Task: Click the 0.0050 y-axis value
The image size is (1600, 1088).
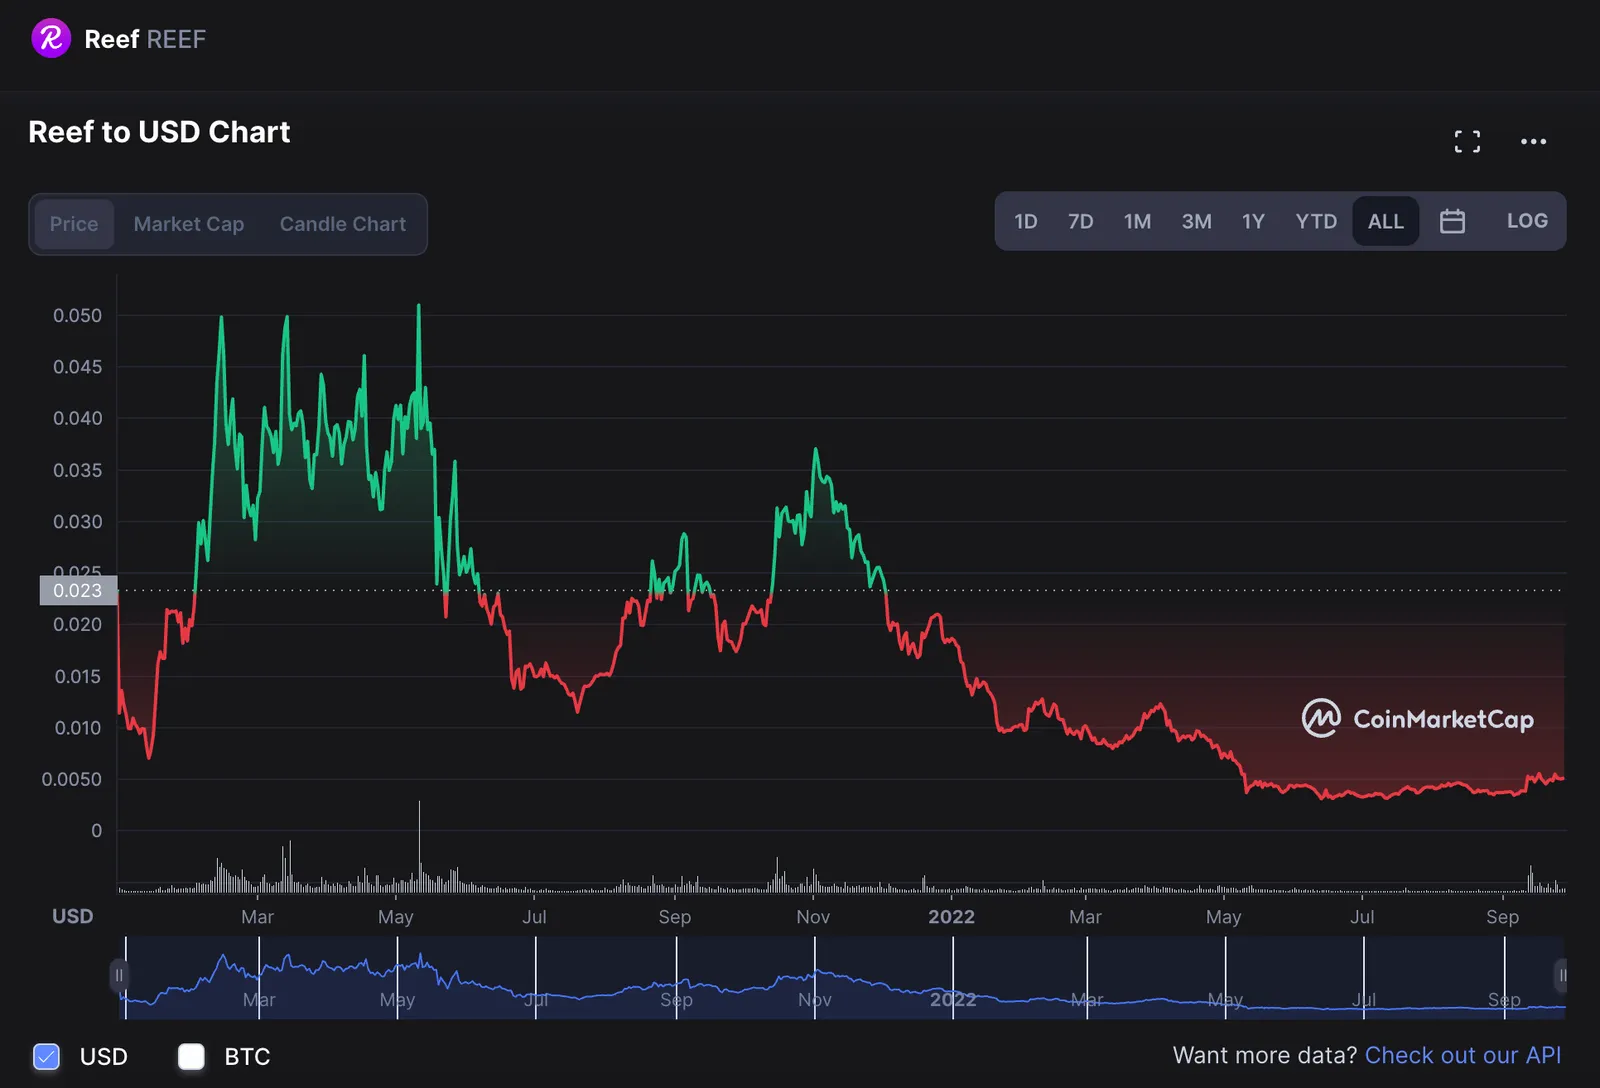Action: click(x=71, y=779)
